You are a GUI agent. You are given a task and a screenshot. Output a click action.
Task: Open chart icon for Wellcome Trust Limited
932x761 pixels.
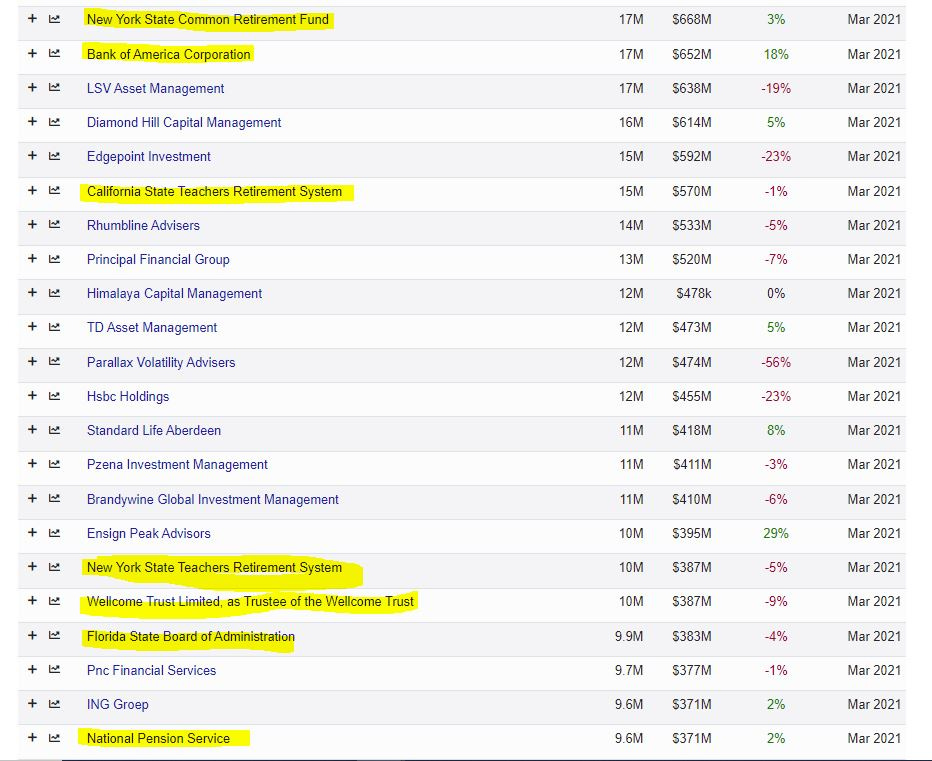(54, 601)
